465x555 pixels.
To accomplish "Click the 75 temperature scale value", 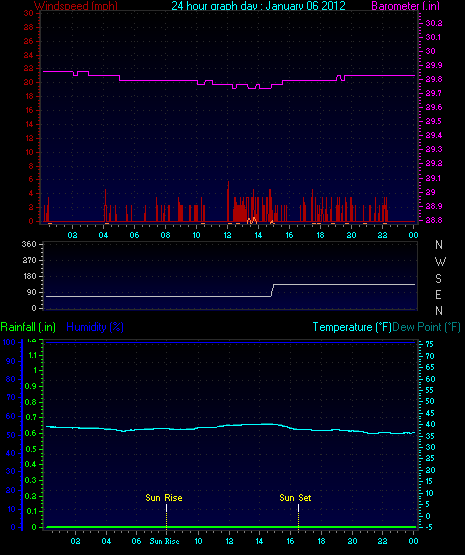I will [x=430, y=344].
